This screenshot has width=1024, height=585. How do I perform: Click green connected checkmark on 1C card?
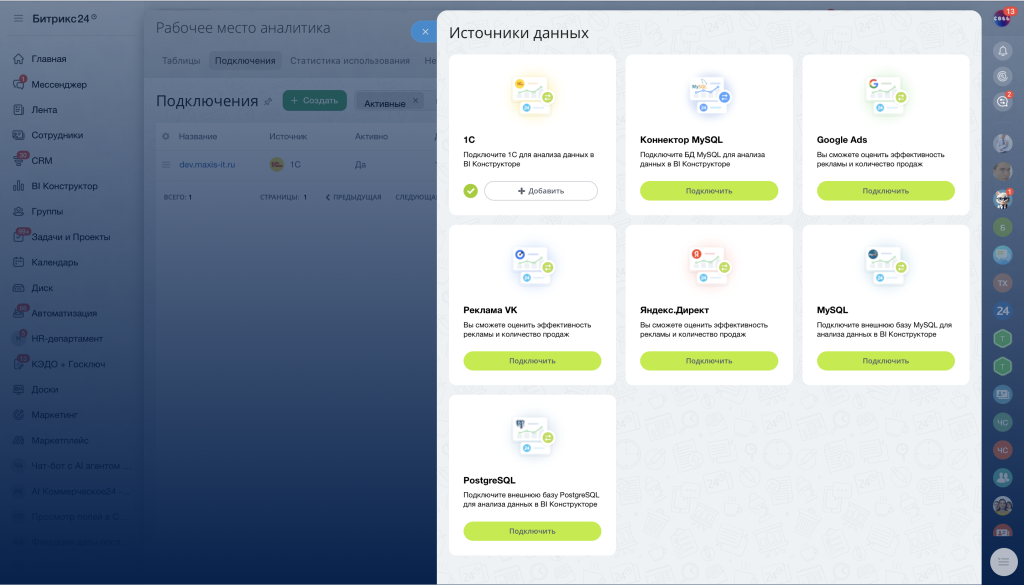tap(471, 191)
